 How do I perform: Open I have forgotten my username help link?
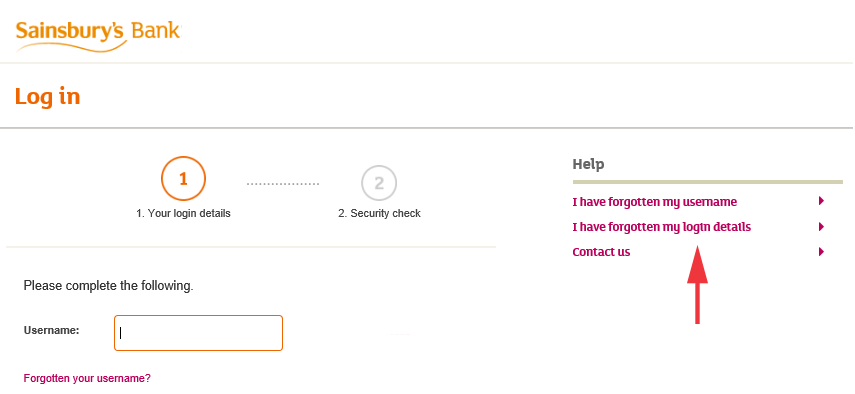(x=654, y=202)
